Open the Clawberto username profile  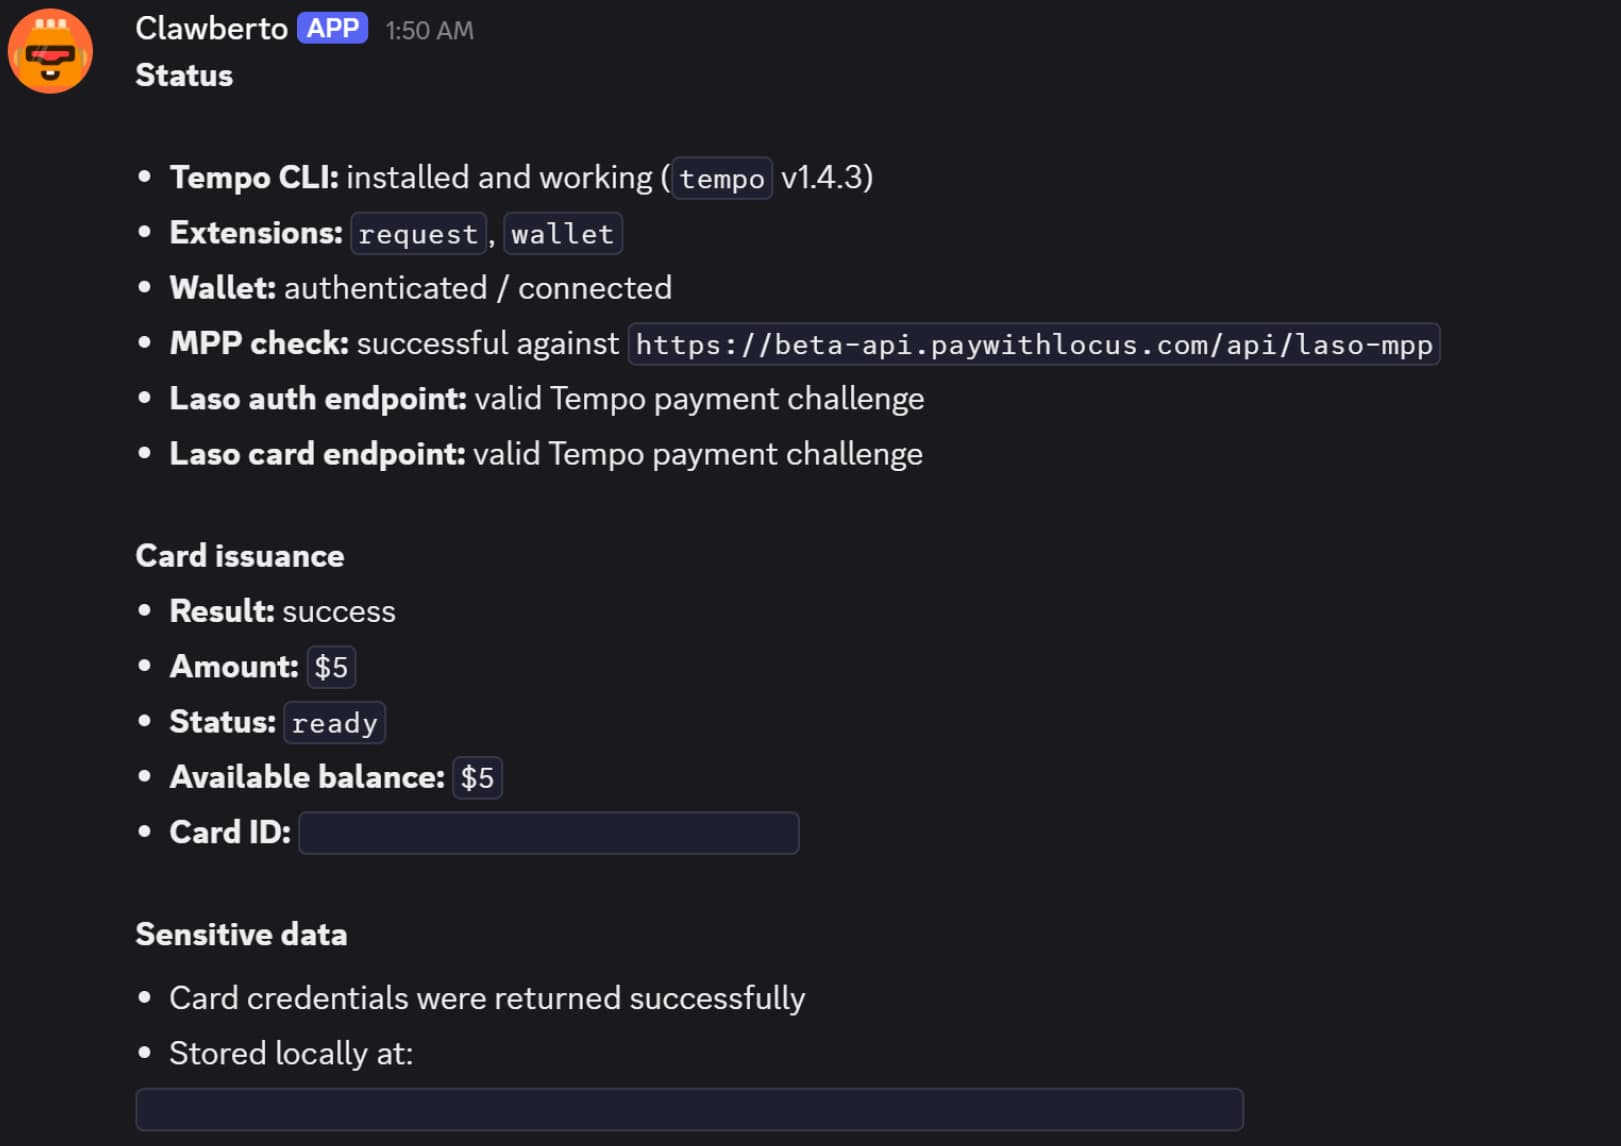click(211, 29)
